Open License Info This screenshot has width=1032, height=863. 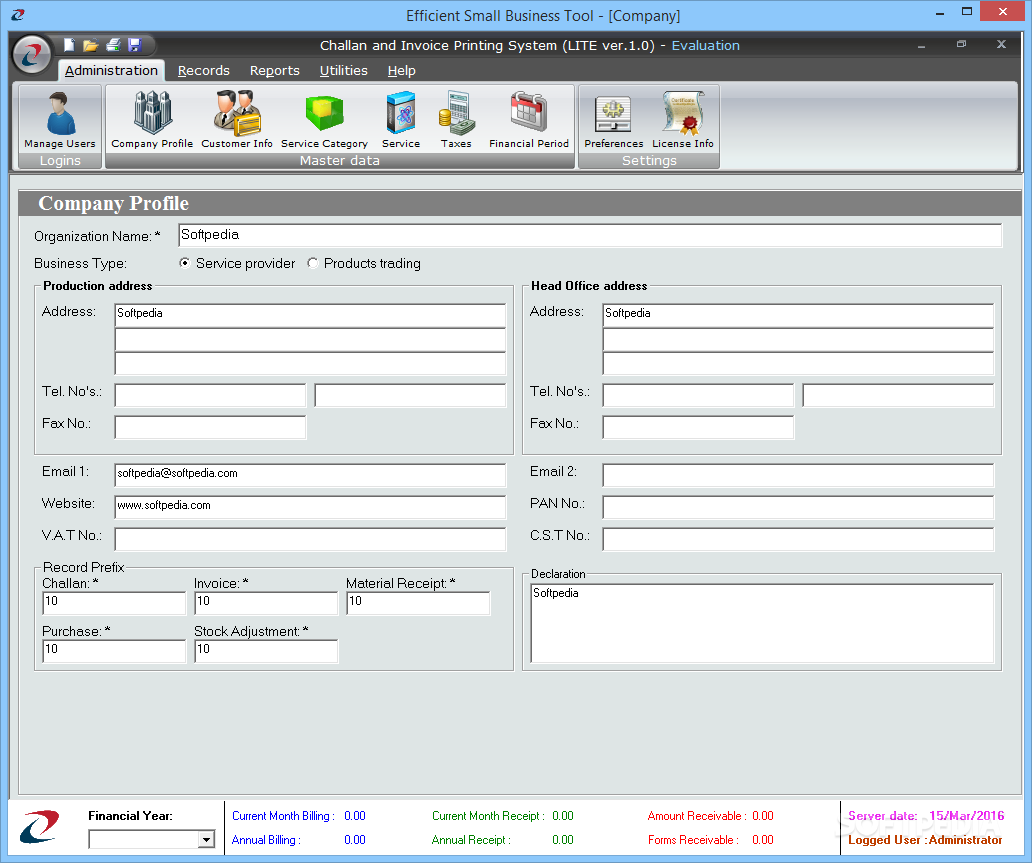click(x=683, y=120)
